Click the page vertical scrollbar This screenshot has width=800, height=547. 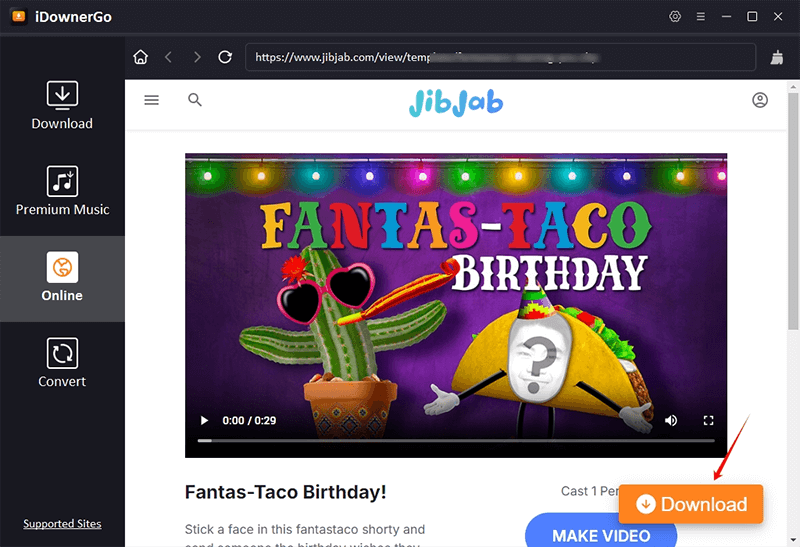click(x=793, y=211)
